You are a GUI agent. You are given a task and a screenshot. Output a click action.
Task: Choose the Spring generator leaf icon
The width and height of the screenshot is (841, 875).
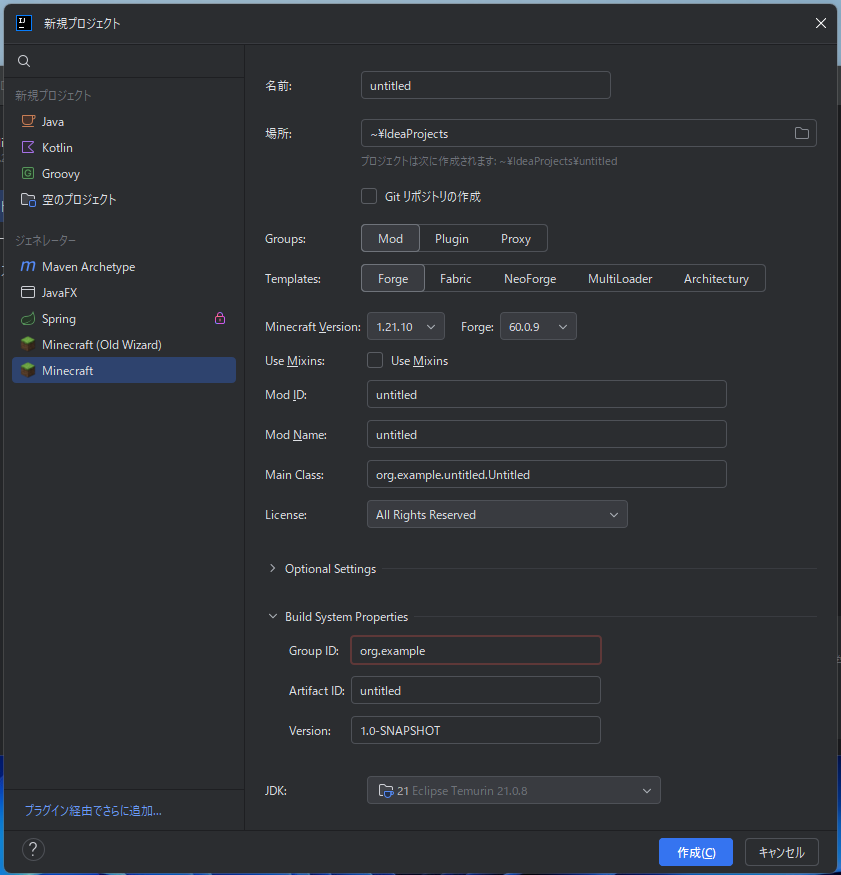(x=28, y=319)
